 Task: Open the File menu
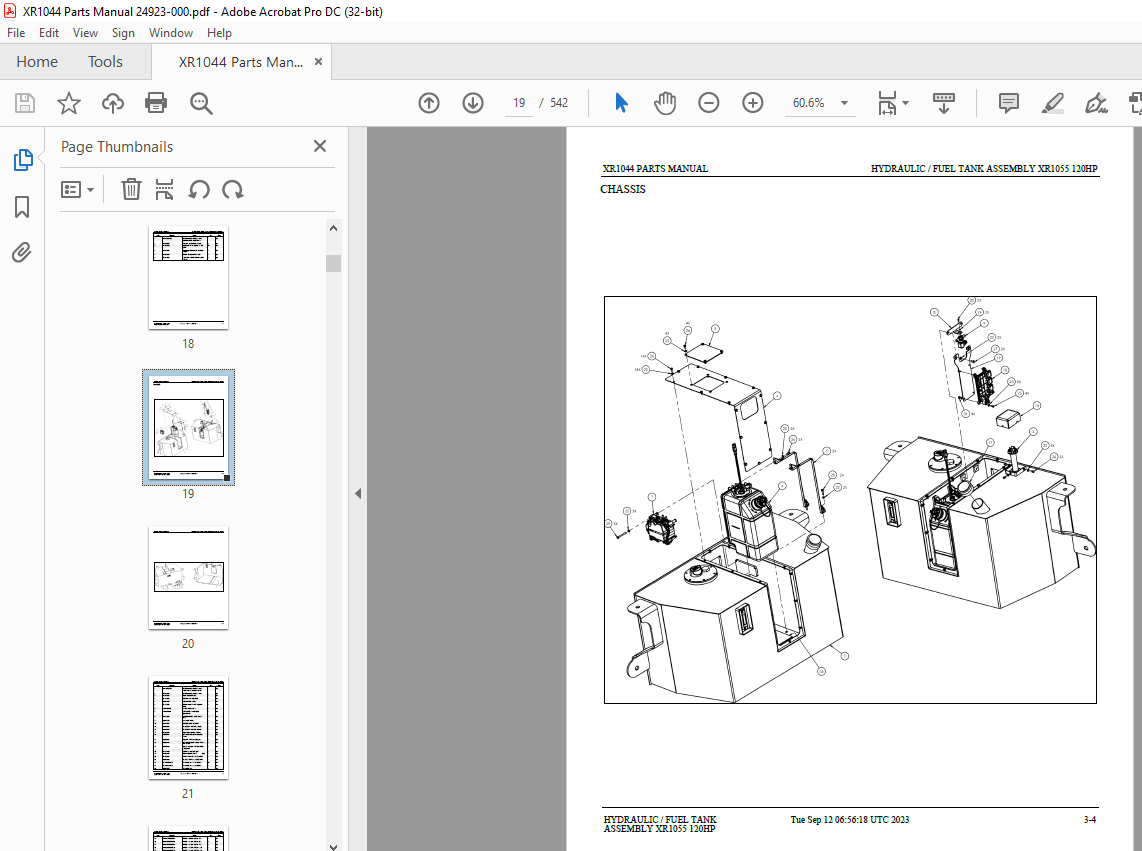[x=16, y=33]
